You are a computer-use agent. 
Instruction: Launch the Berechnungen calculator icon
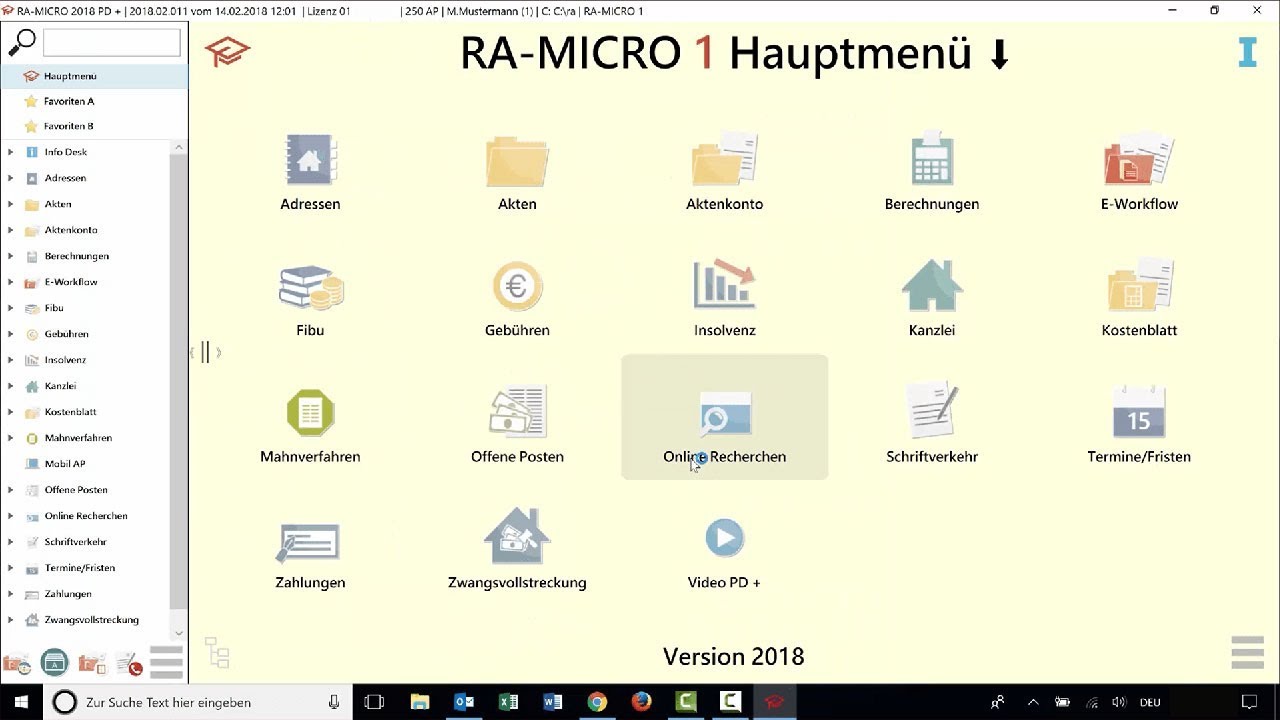pos(932,160)
